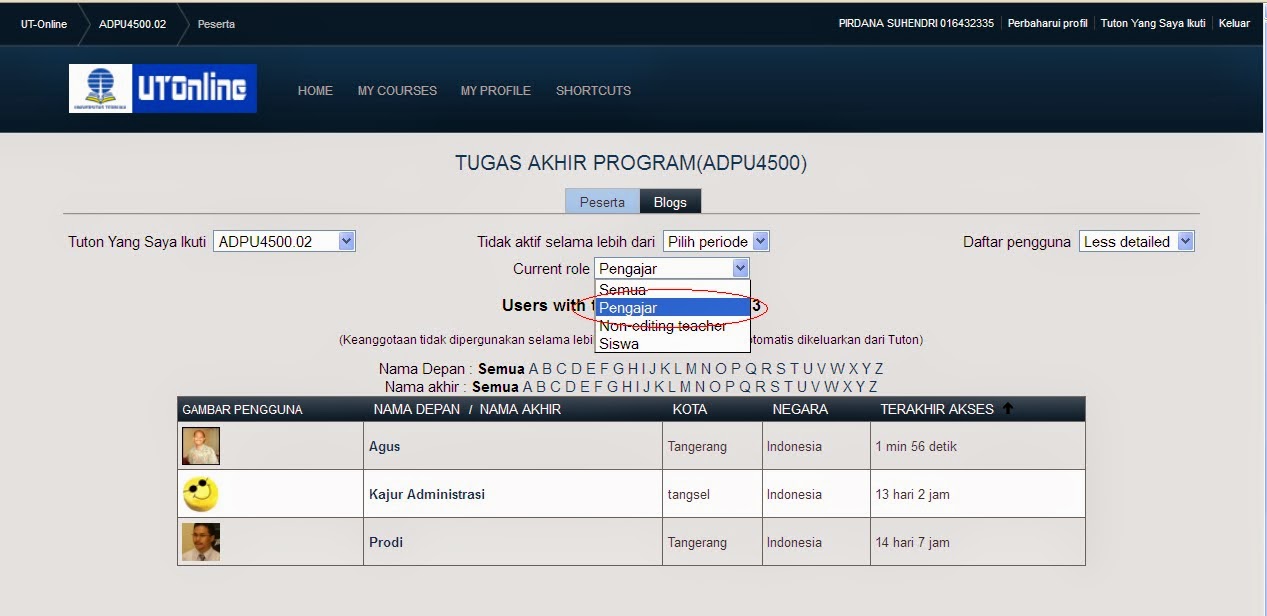Image resolution: width=1267 pixels, height=616 pixels.
Task: Filter Nama Depan by letter A
Action: point(534,369)
